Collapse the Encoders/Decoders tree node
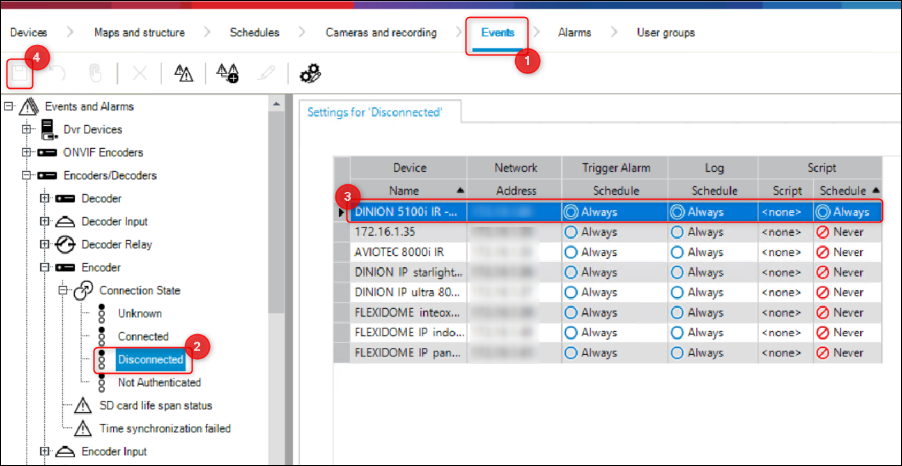902x466 pixels. coord(27,175)
